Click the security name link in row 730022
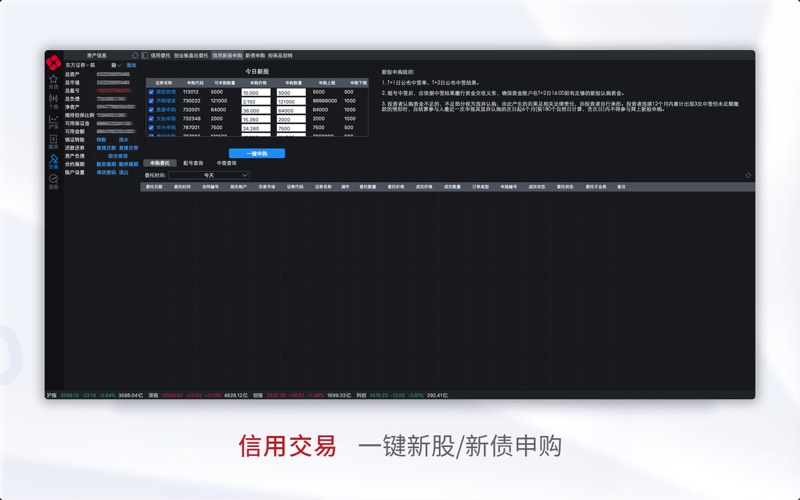 166,101
